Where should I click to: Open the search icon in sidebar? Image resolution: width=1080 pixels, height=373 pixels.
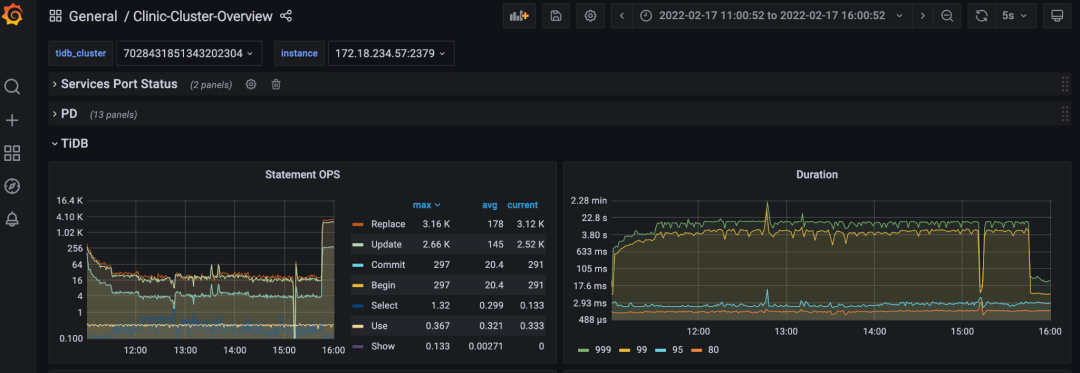12,87
